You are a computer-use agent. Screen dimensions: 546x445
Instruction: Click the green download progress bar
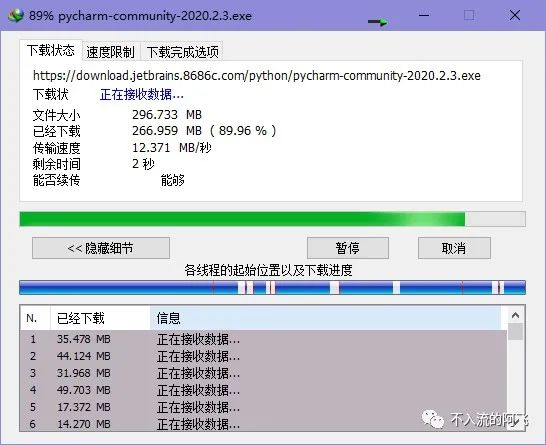(x=272, y=219)
